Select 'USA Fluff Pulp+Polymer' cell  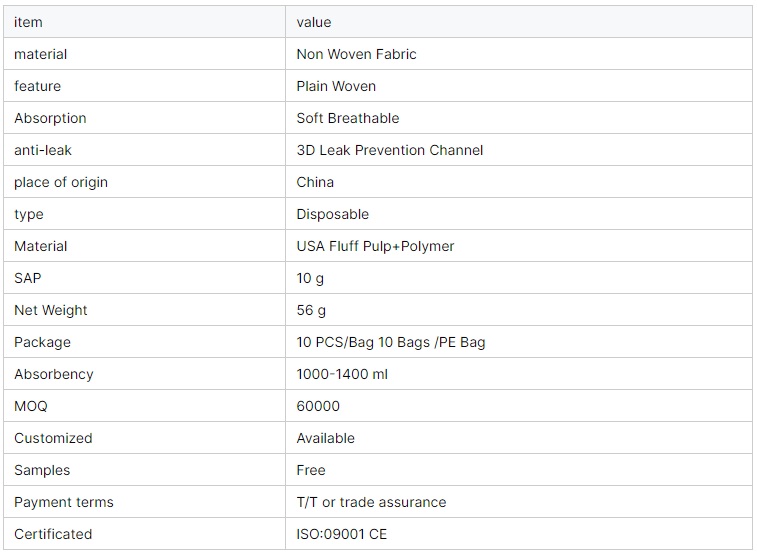519,246
